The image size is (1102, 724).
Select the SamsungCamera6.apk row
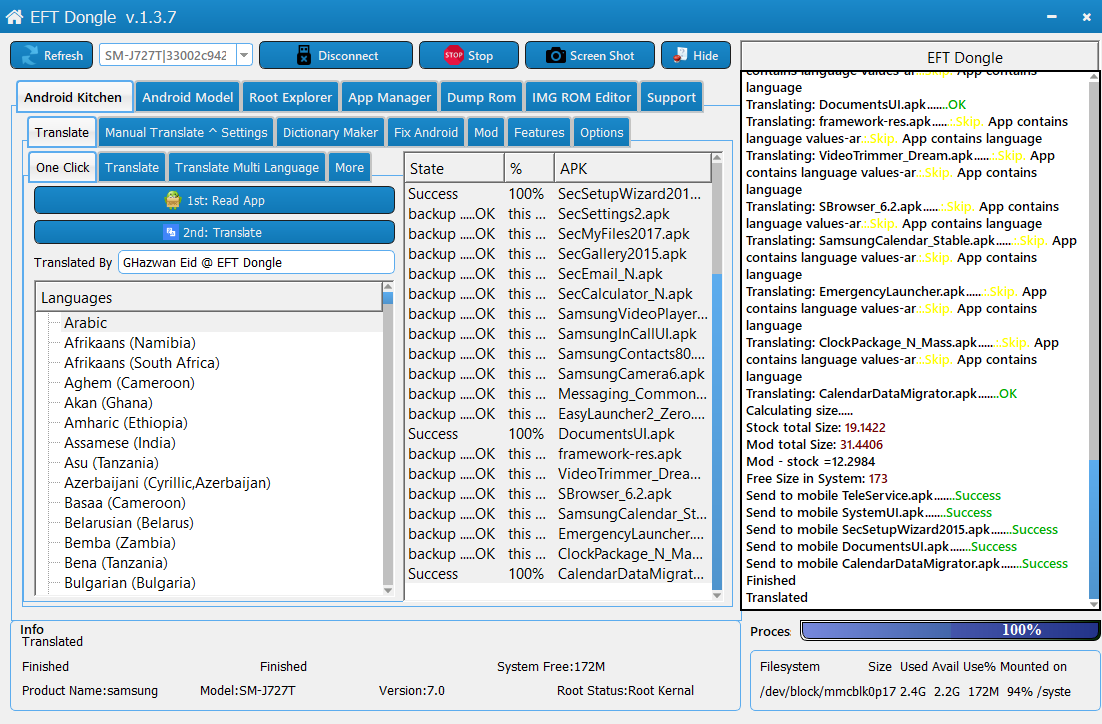(x=559, y=374)
